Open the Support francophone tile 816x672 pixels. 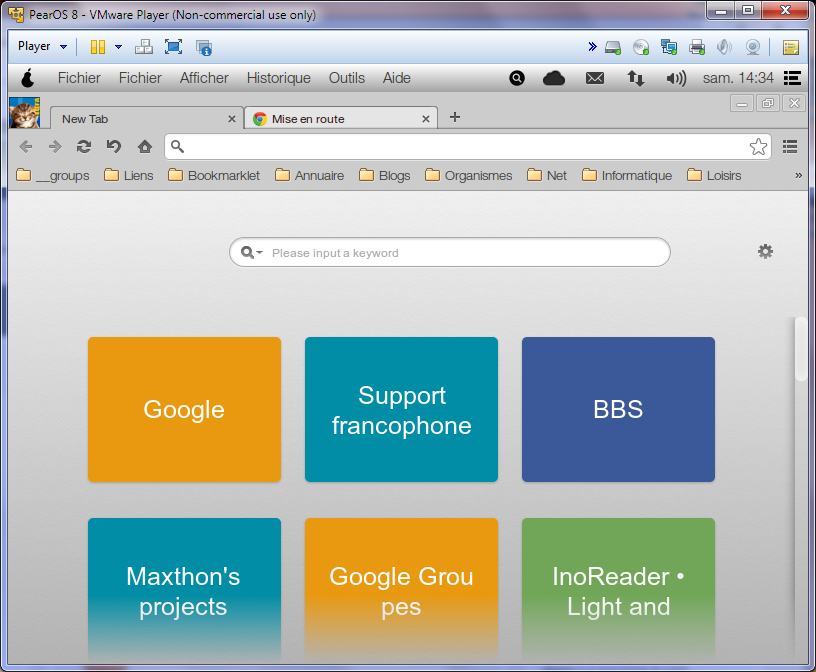[x=401, y=409]
